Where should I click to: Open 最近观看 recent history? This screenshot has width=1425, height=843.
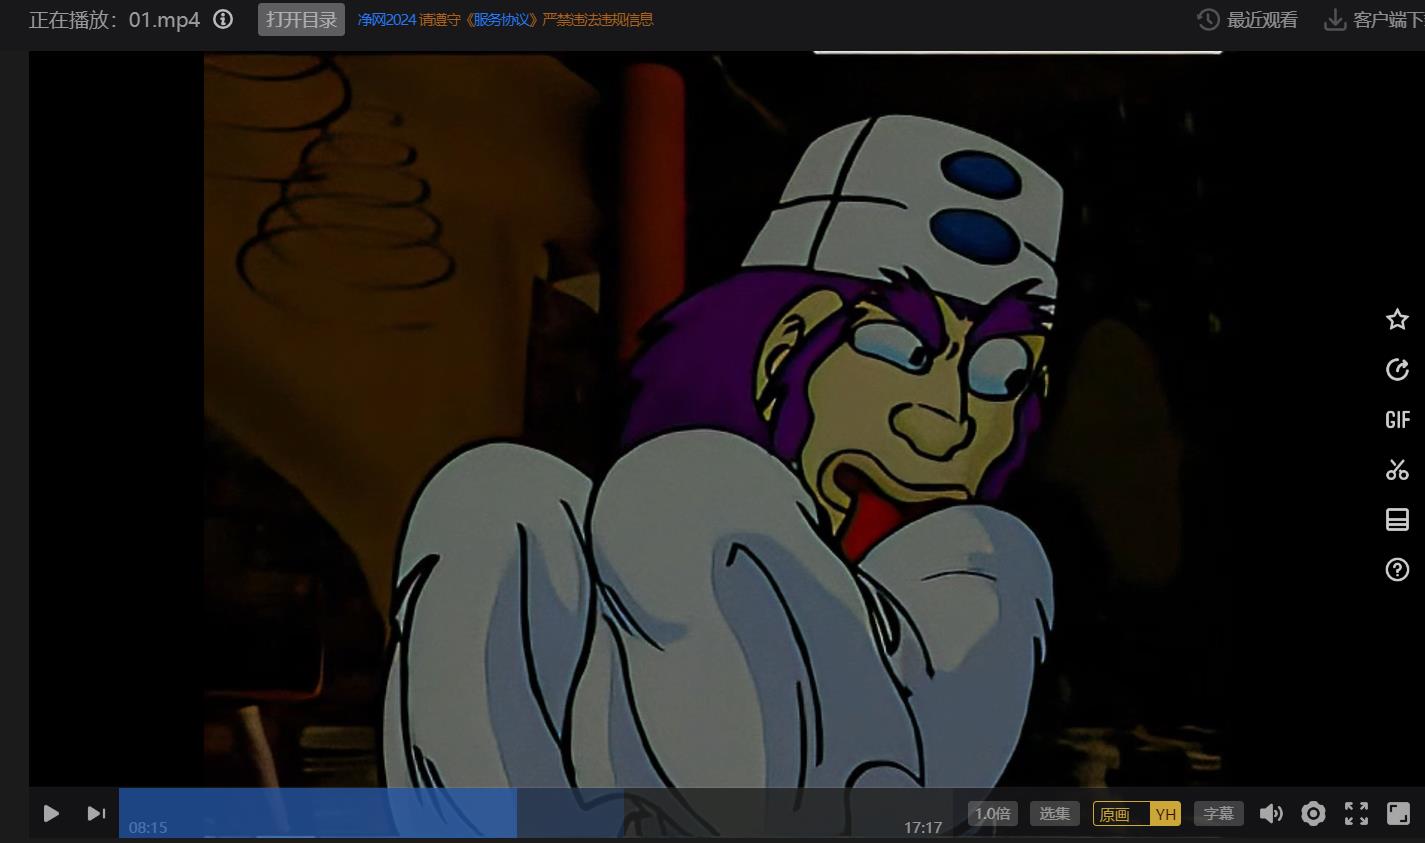tap(1248, 20)
